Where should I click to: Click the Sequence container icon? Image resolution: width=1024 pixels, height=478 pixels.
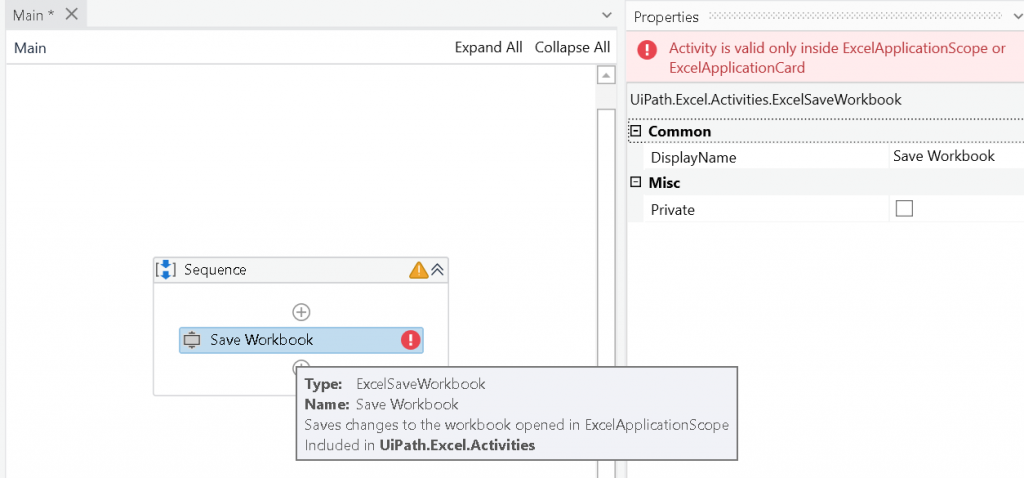pos(167,270)
